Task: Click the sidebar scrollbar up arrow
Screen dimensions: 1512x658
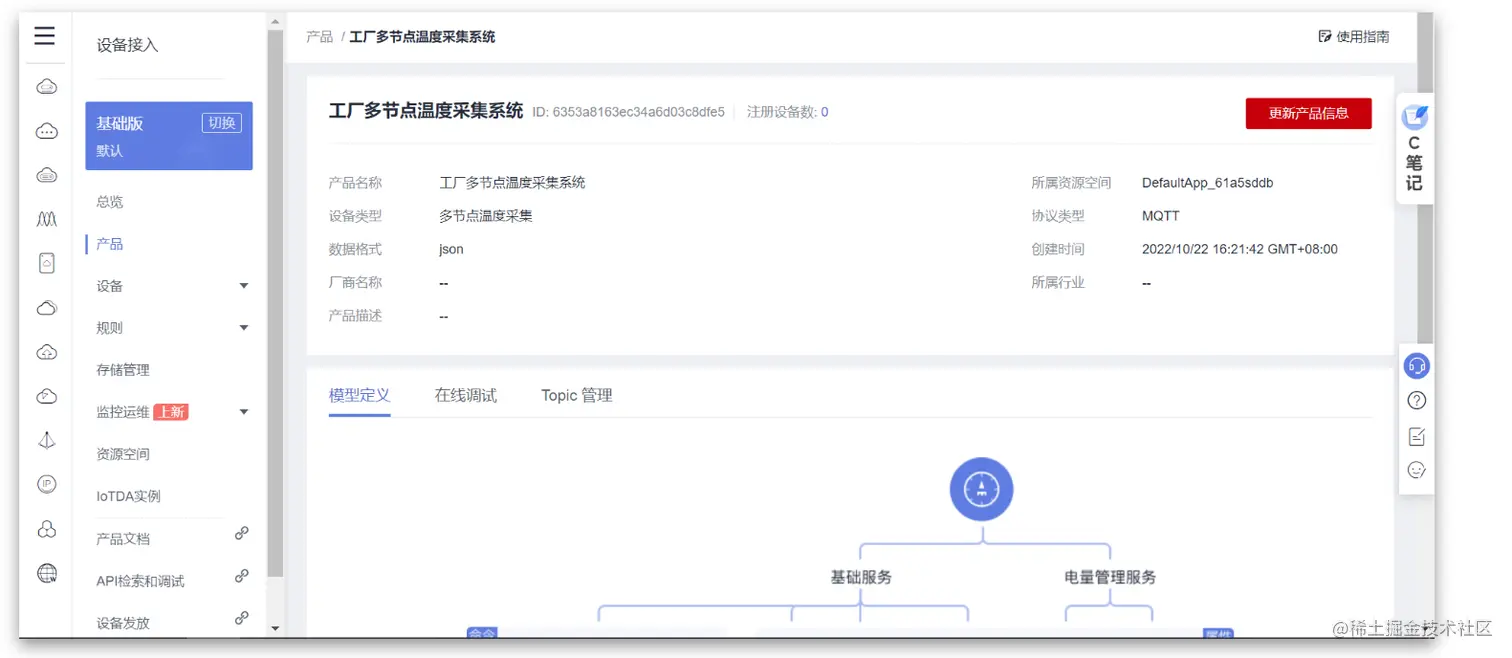Action: pyautogui.click(x=275, y=21)
